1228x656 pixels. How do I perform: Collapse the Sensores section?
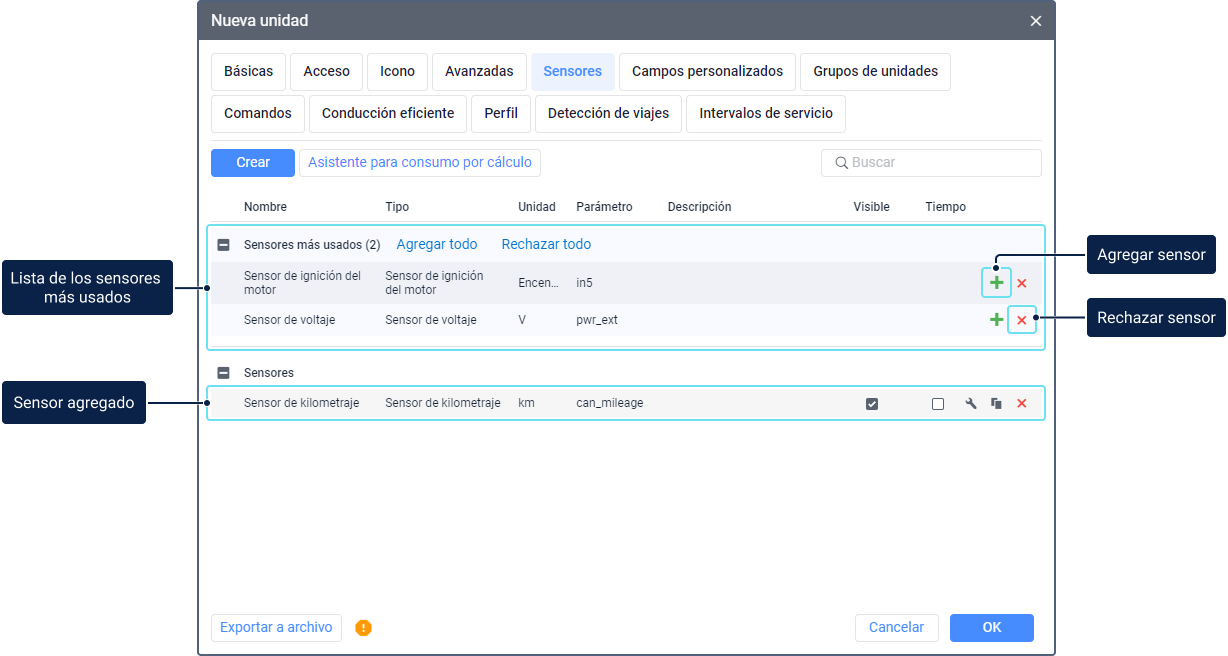click(x=224, y=373)
